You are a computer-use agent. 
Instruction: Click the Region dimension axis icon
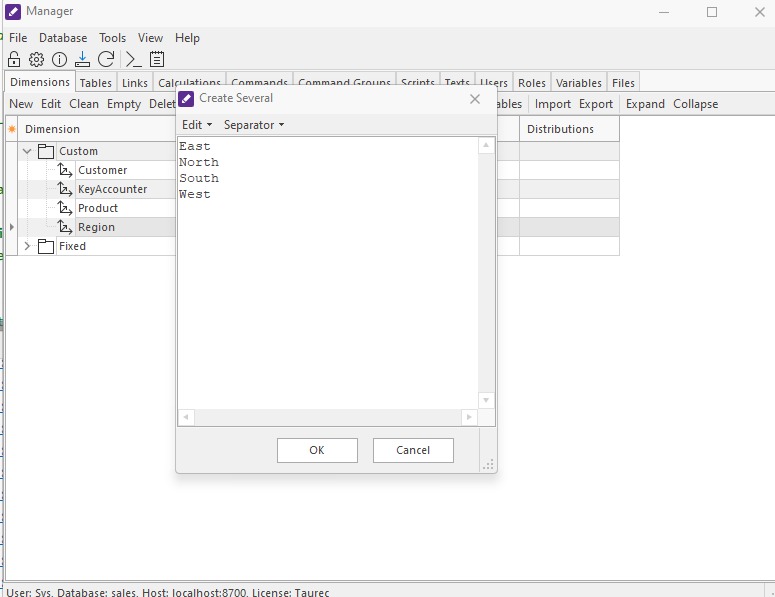(65, 227)
